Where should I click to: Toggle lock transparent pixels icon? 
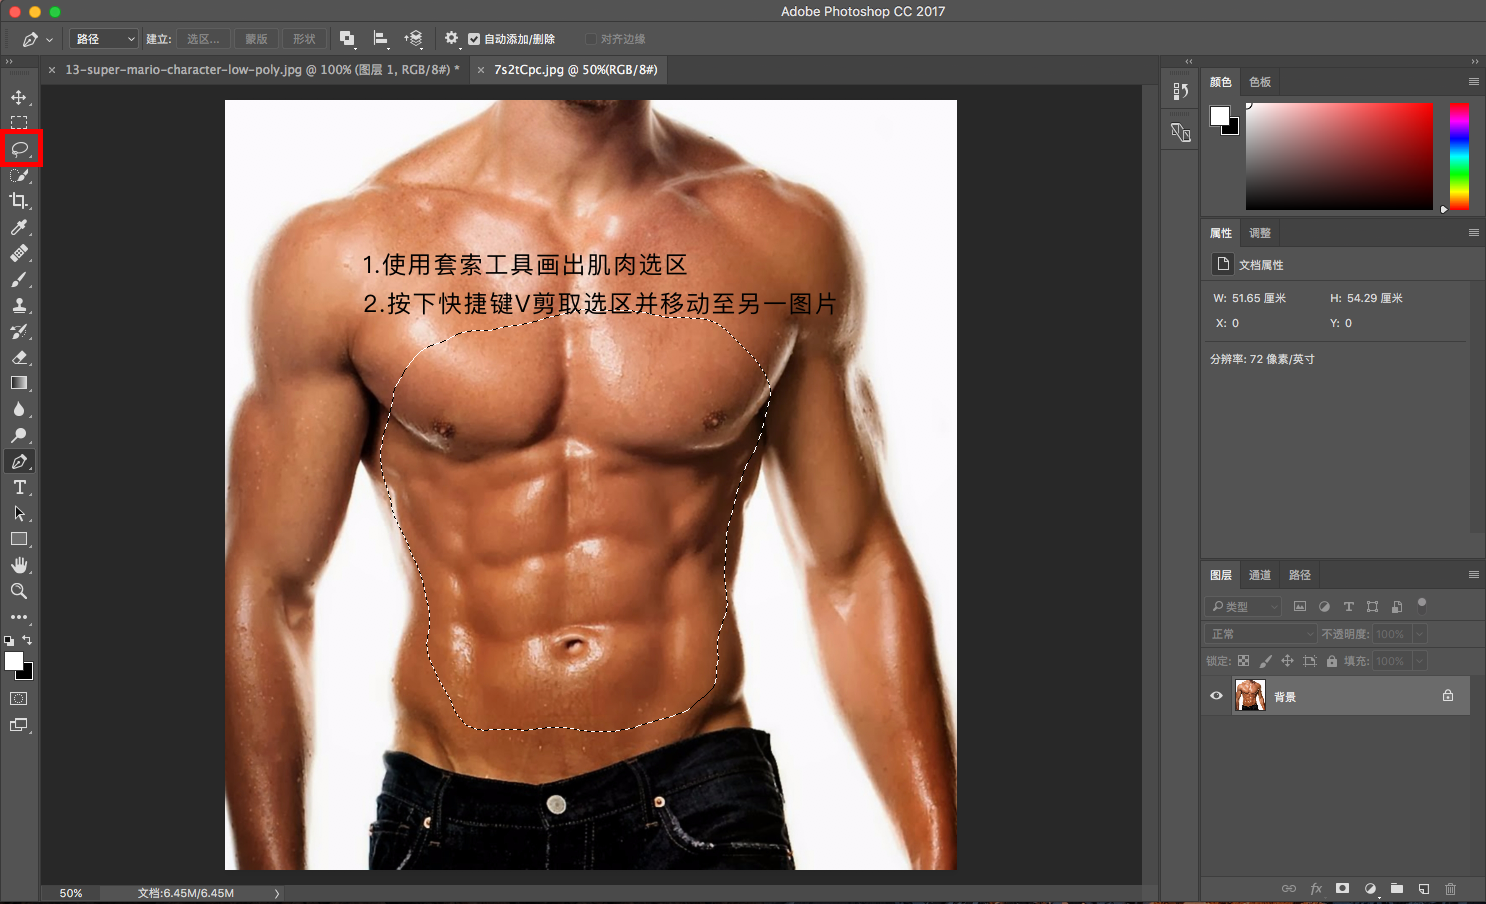coord(1244,661)
